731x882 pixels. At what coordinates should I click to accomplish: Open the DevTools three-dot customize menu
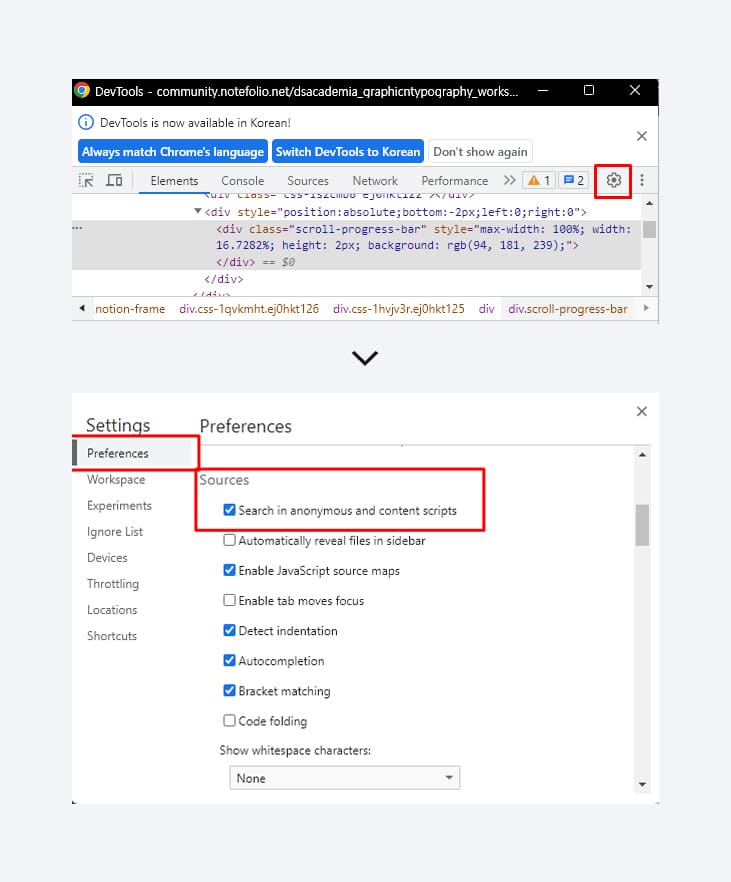coord(642,180)
